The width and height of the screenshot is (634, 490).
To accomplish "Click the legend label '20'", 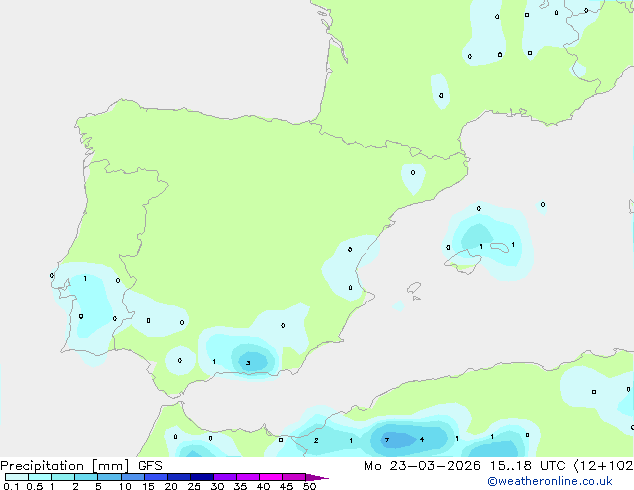I will pyautogui.click(x=171, y=486).
